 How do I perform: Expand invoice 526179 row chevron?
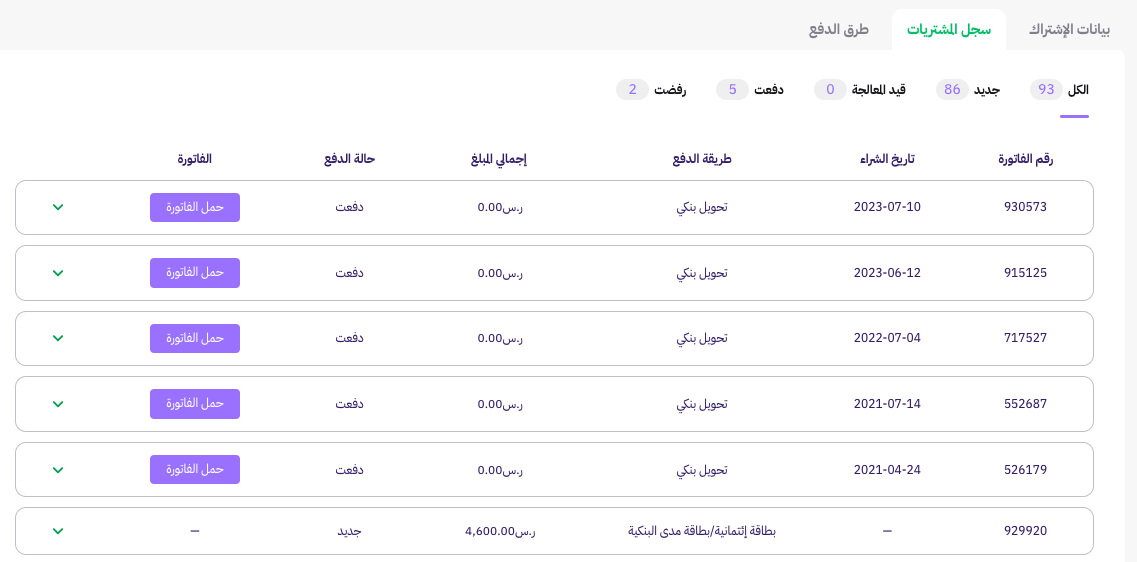click(x=59, y=470)
